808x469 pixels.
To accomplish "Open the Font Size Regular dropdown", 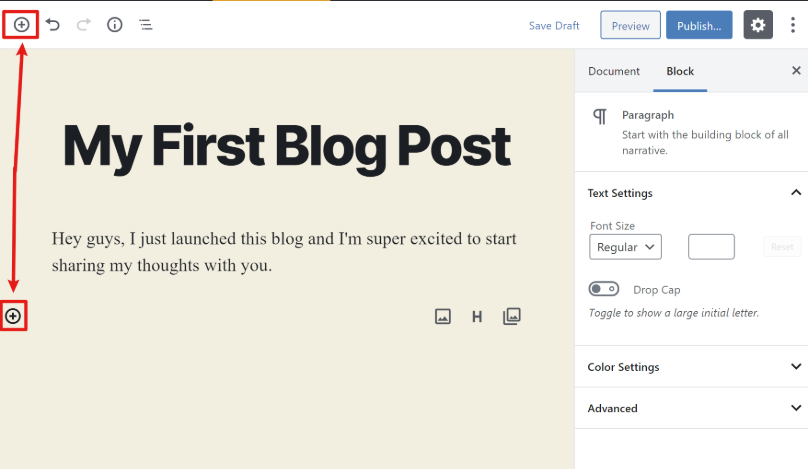I will tap(626, 247).
